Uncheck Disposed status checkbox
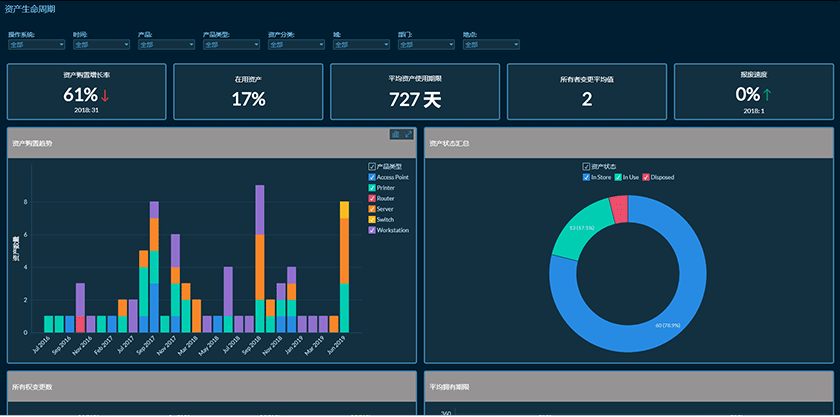Screen dimensions: 840x417 [x=646, y=177]
